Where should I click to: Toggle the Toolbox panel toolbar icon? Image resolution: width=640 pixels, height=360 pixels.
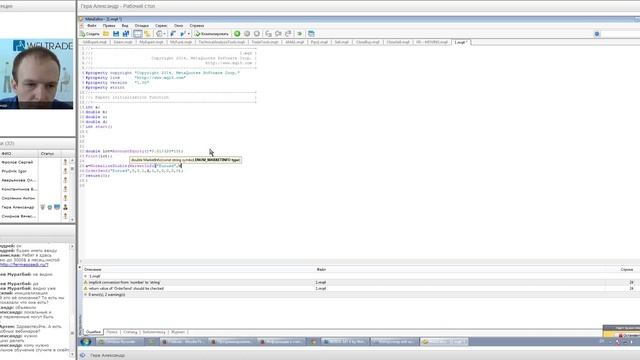pos(147,34)
